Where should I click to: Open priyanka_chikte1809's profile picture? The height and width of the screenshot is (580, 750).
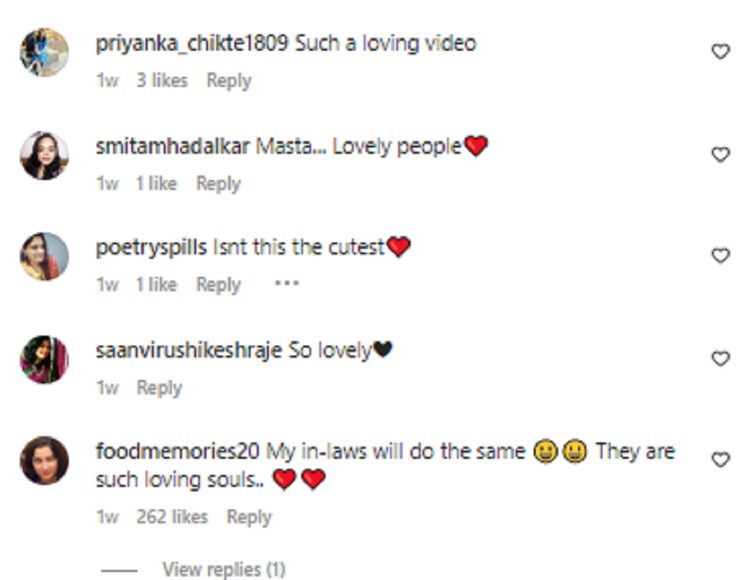pyautogui.click(x=44, y=52)
